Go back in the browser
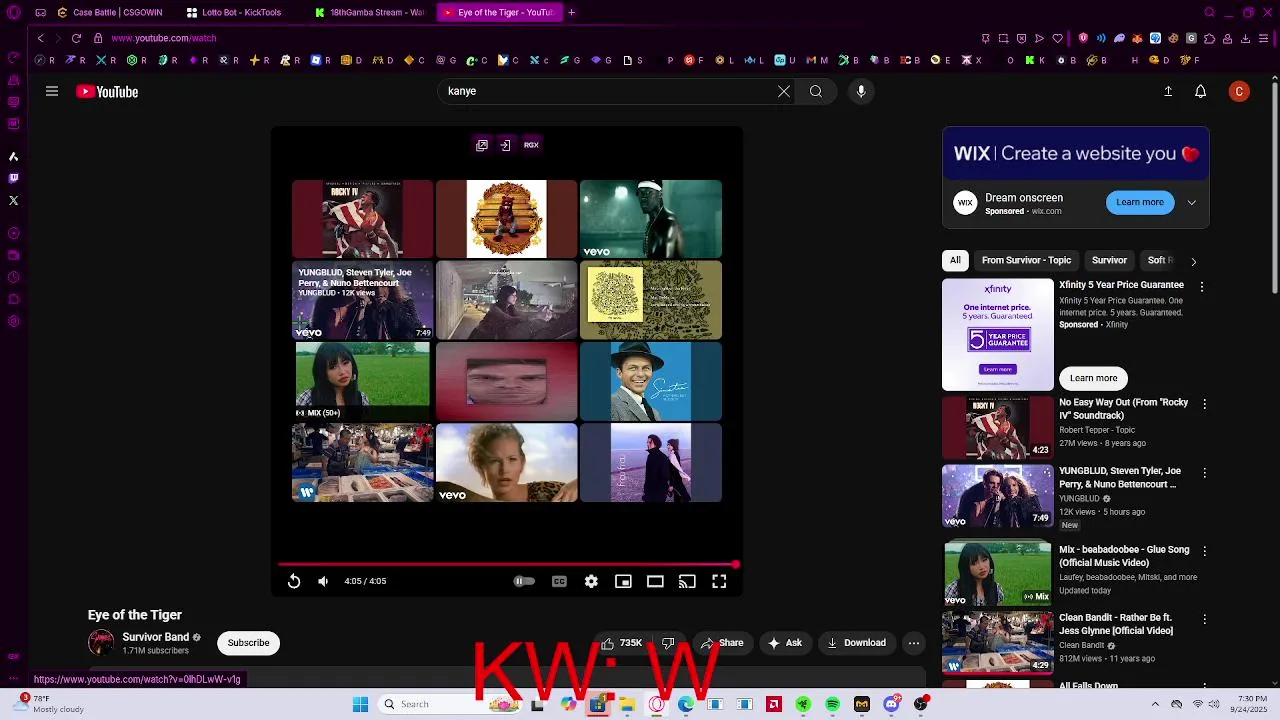This screenshot has width=1280, height=720. point(40,38)
